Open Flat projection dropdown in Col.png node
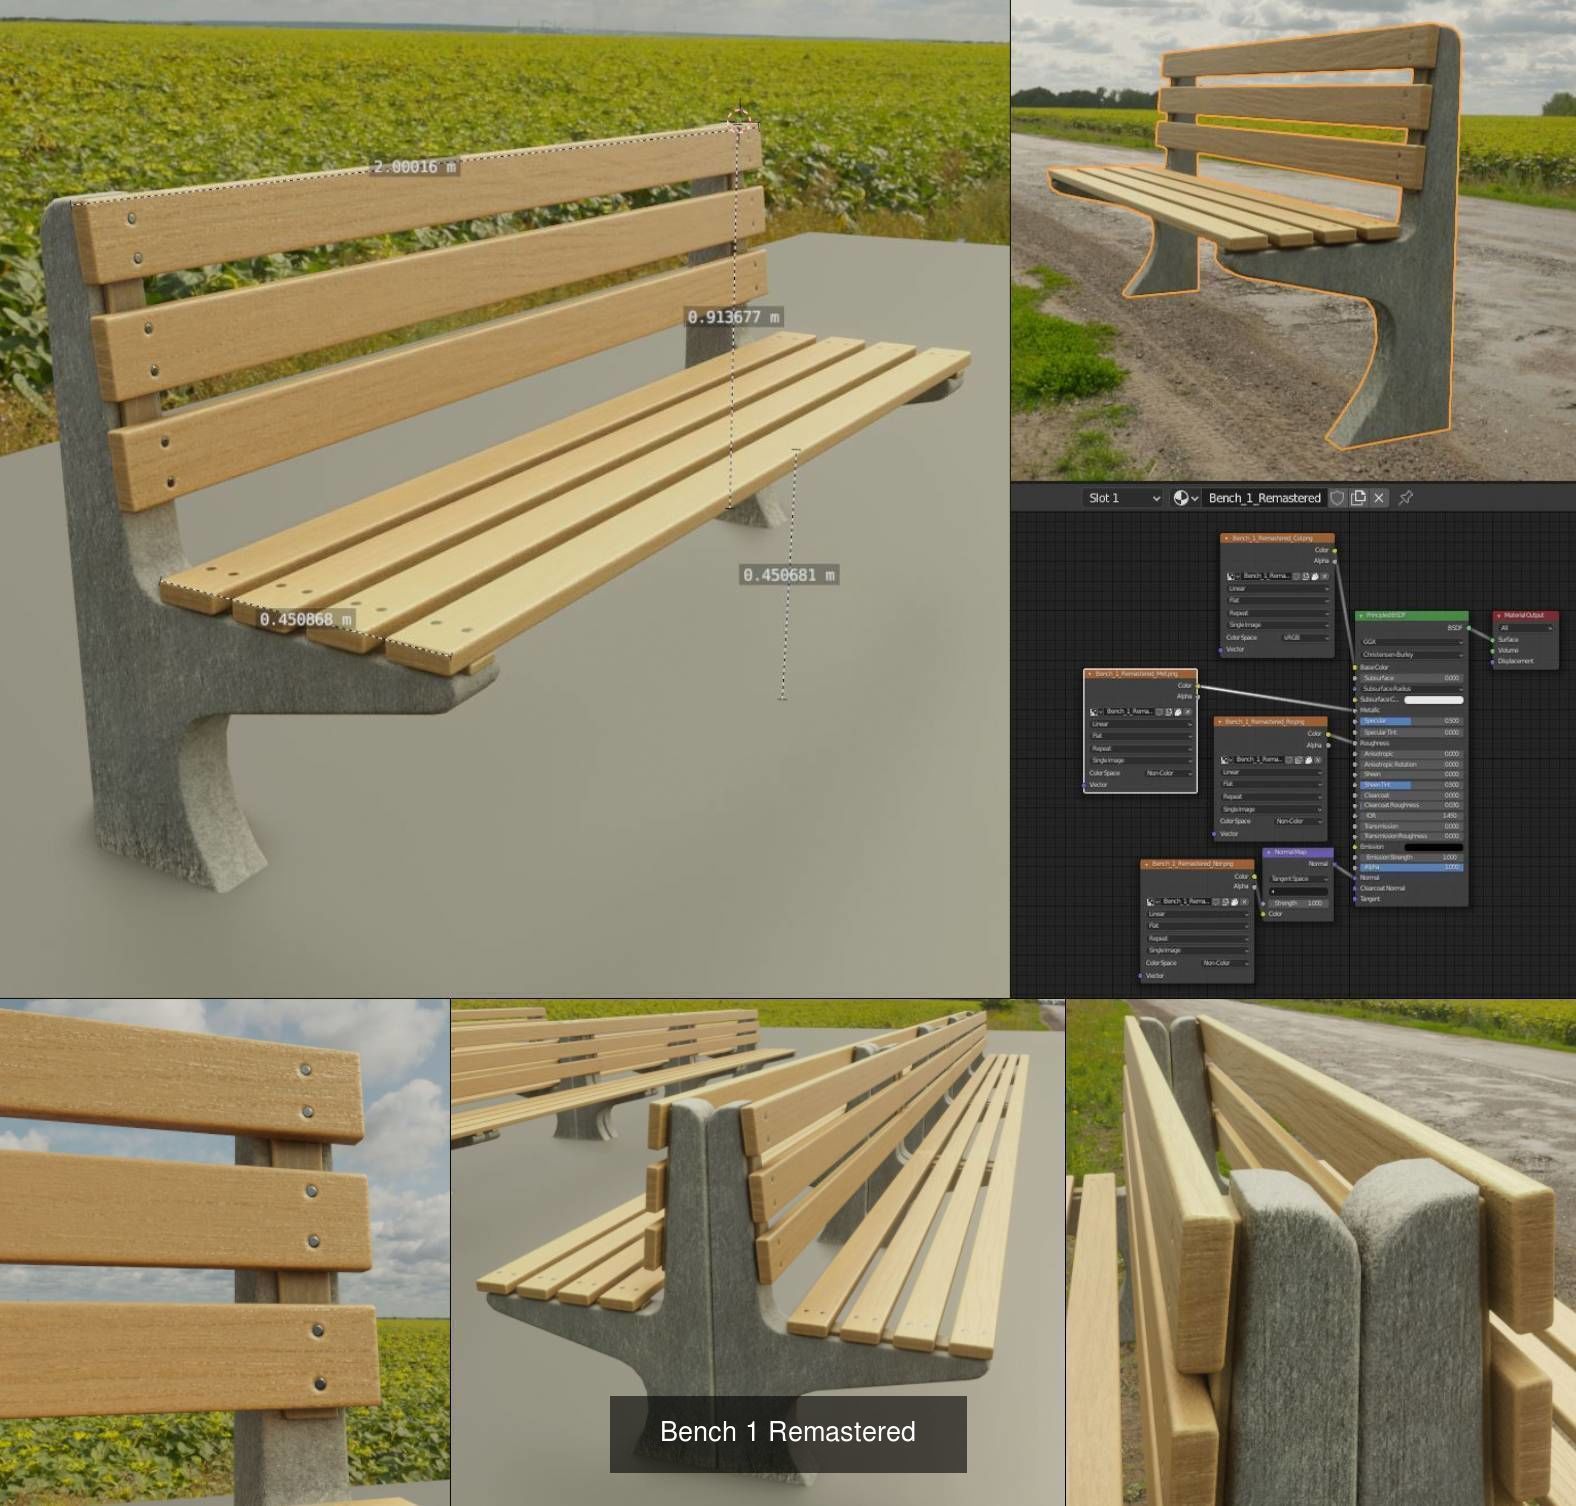This screenshot has height=1506, width=1576. point(1278,600)
